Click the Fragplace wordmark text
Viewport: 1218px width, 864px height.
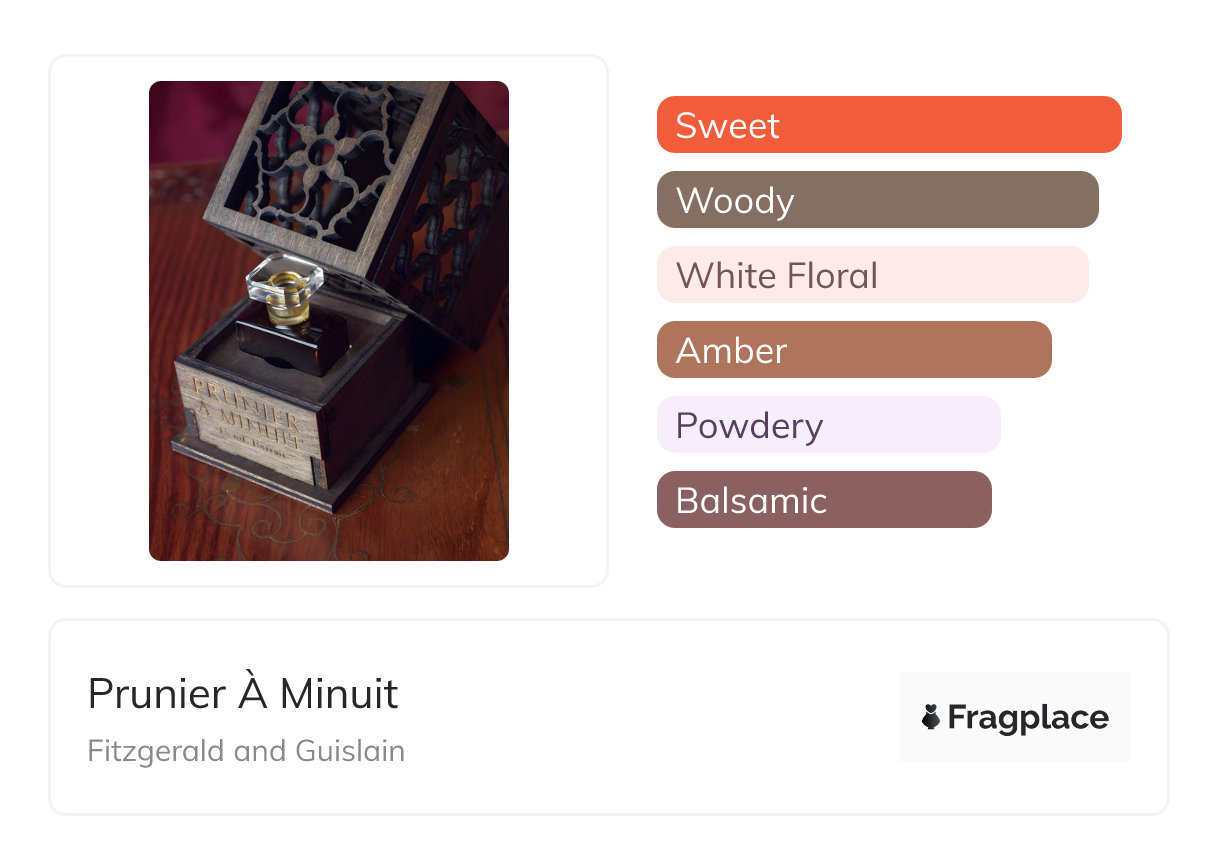(x=1028, y=717)
